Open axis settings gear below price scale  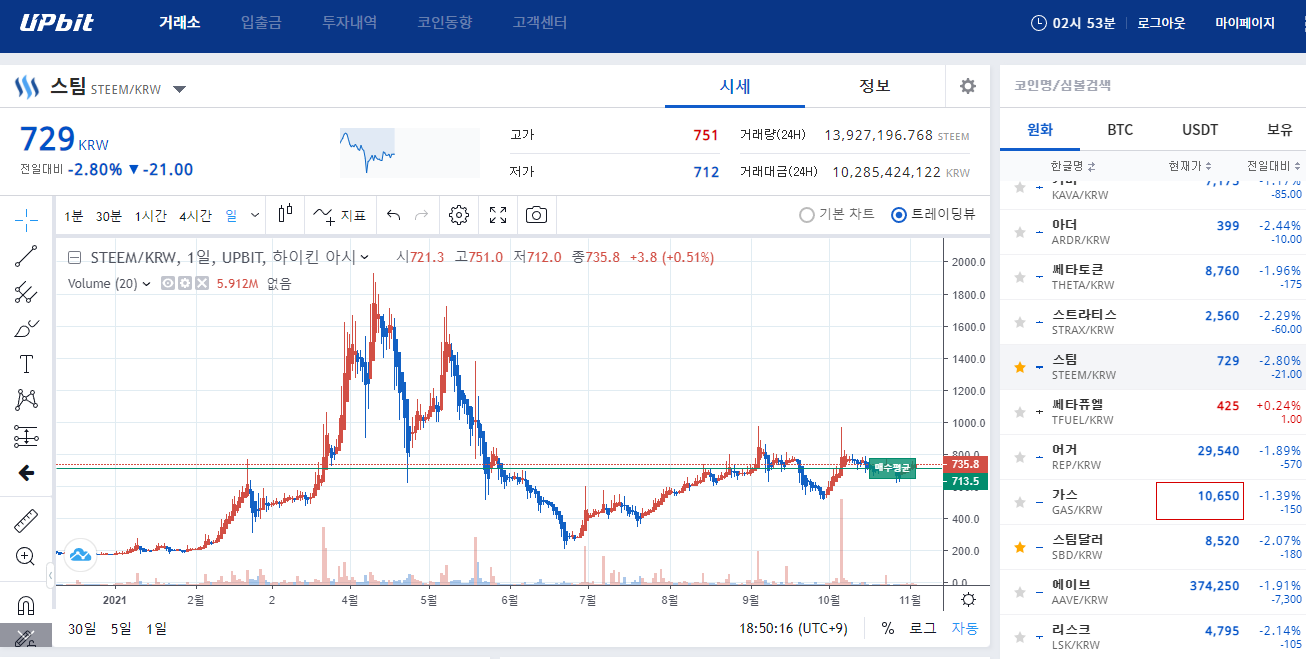coord(967,600)
